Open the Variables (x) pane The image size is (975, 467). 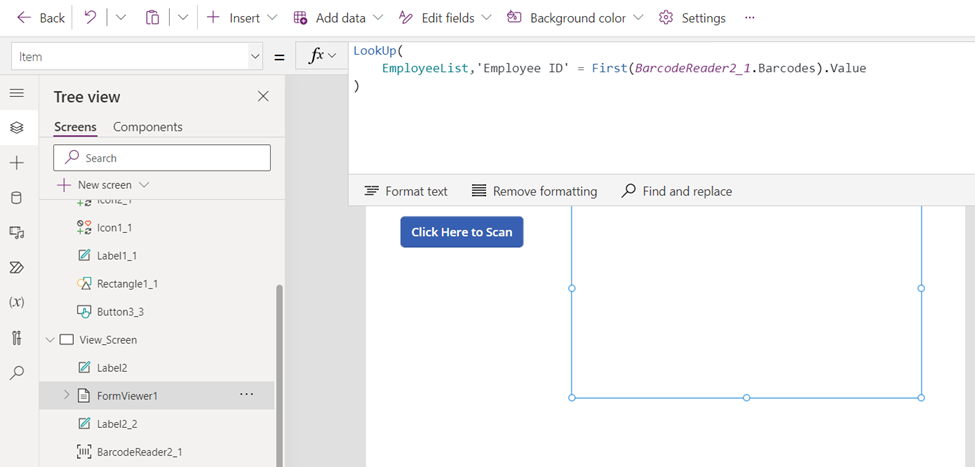[17, 303]
